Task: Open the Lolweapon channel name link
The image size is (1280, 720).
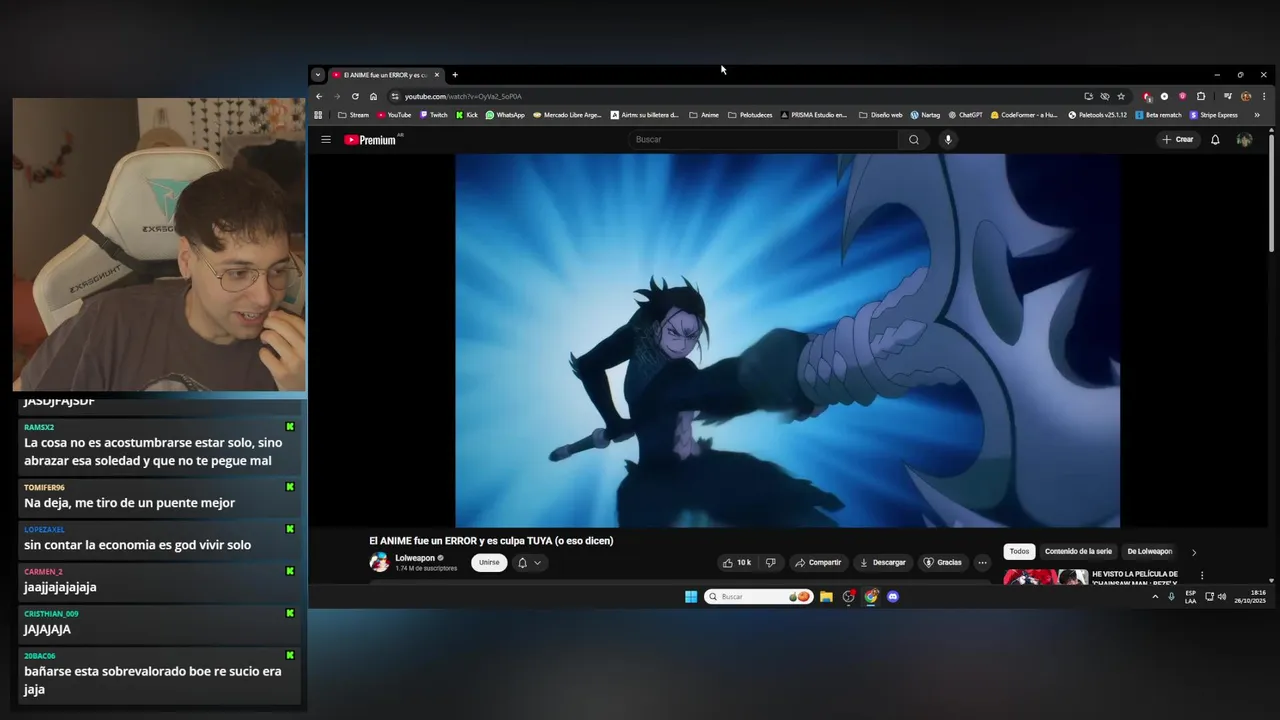Action: tap(415, 558)
